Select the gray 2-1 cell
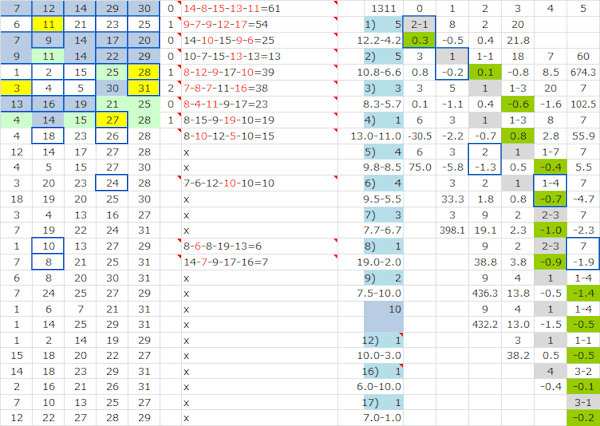This screenshot has width=600, height=426. 419,24
